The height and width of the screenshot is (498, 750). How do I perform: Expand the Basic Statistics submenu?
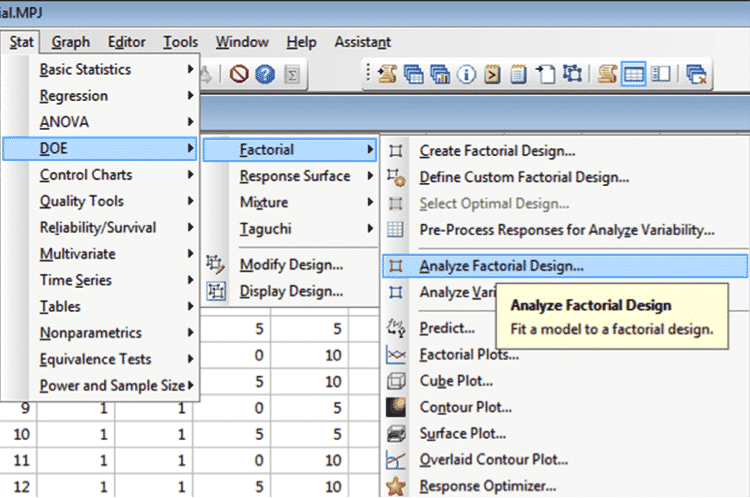click(100, 69)
